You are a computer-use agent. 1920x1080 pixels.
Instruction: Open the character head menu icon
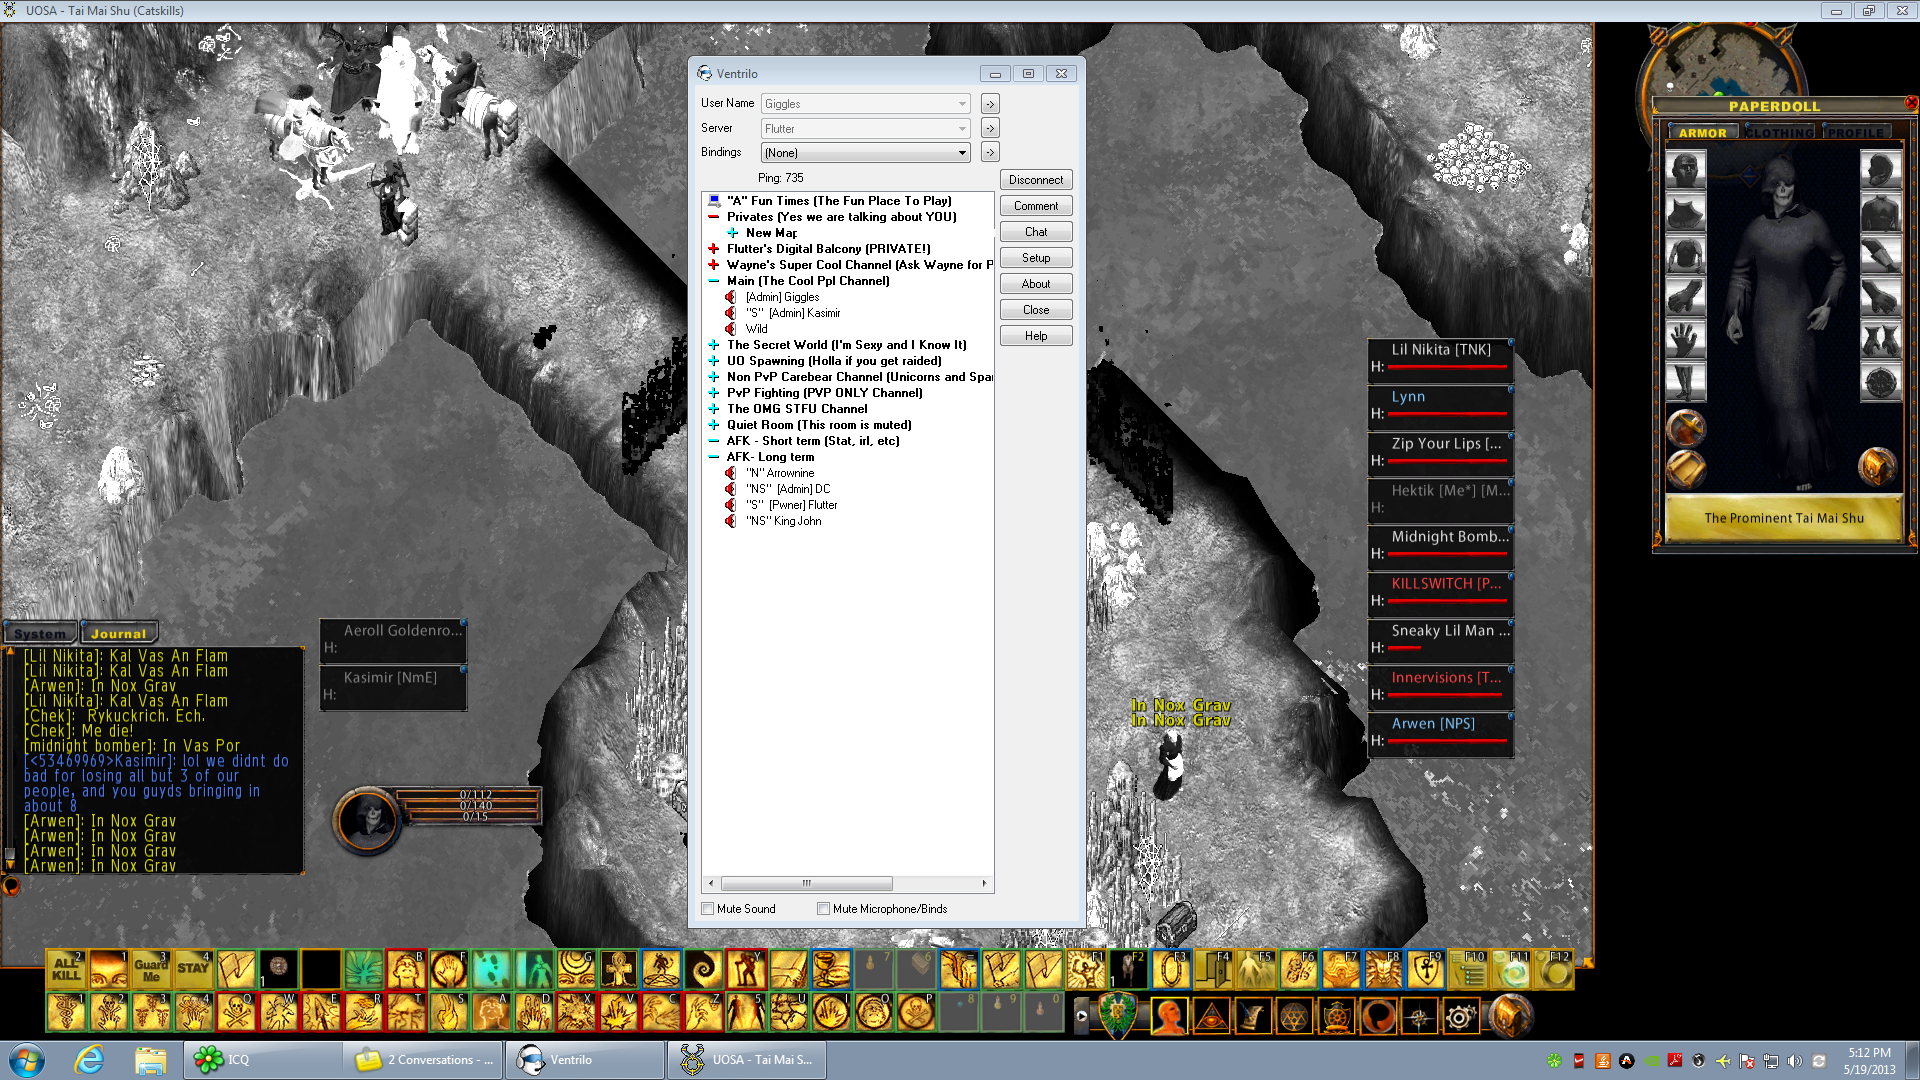1169,1017
